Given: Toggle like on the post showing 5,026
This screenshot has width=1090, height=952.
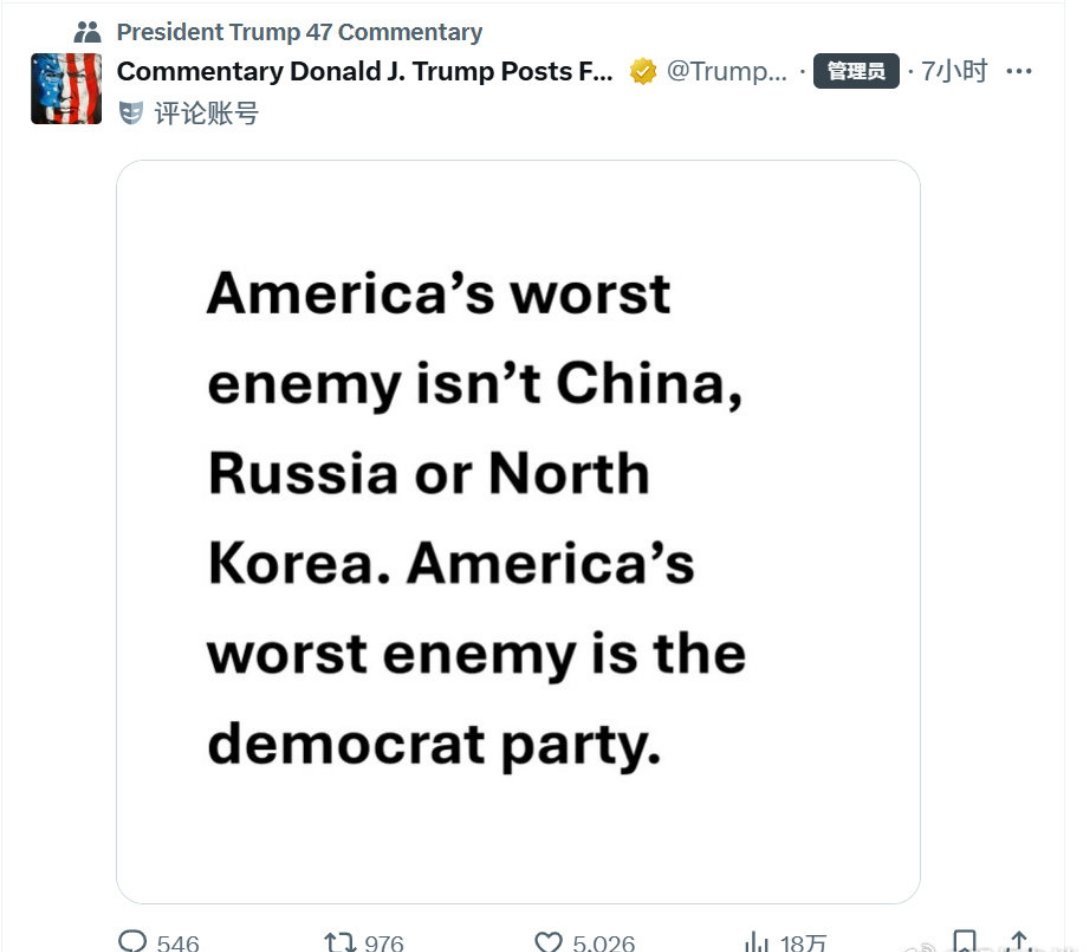Looking at the screenshot, I should pyautogui.click(x=551, y=940).
